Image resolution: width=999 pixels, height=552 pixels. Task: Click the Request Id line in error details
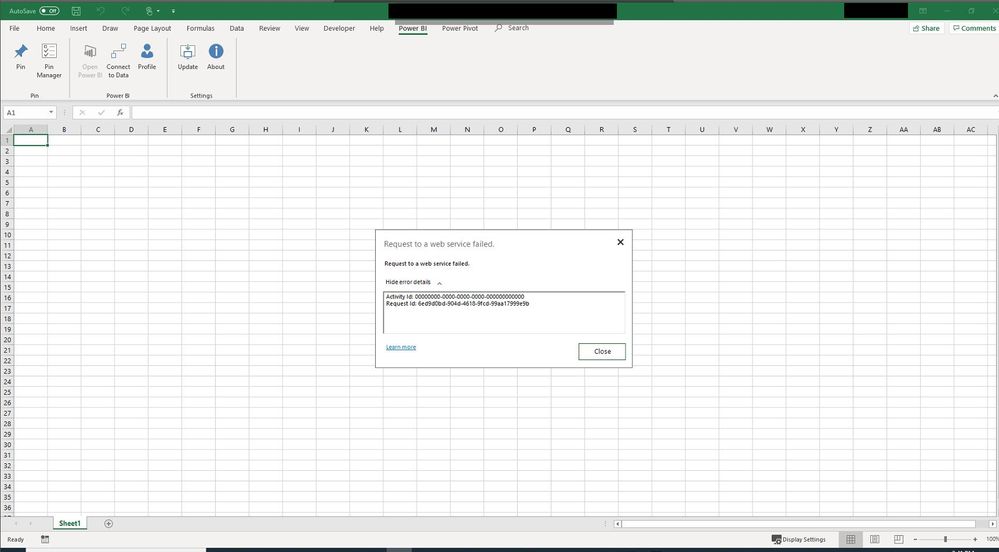(x=457, y=303)
